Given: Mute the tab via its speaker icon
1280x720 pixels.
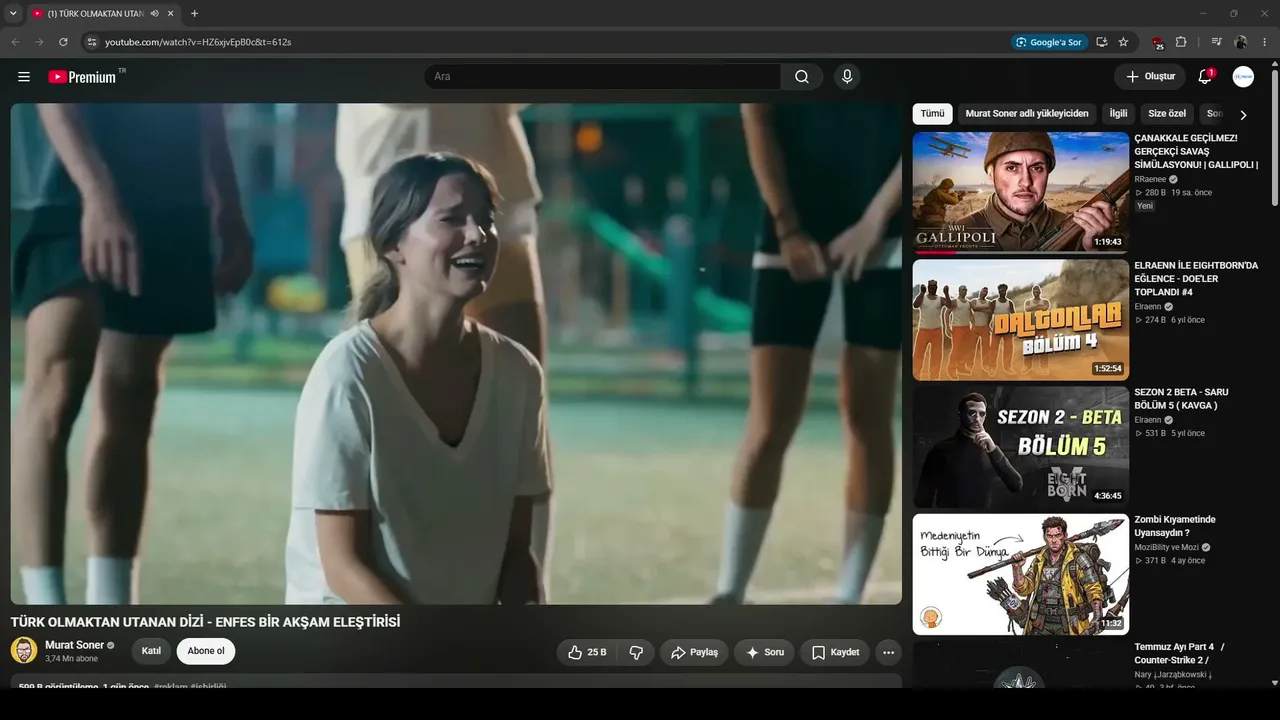Looking at the screenshot, I should pos(155,14).
